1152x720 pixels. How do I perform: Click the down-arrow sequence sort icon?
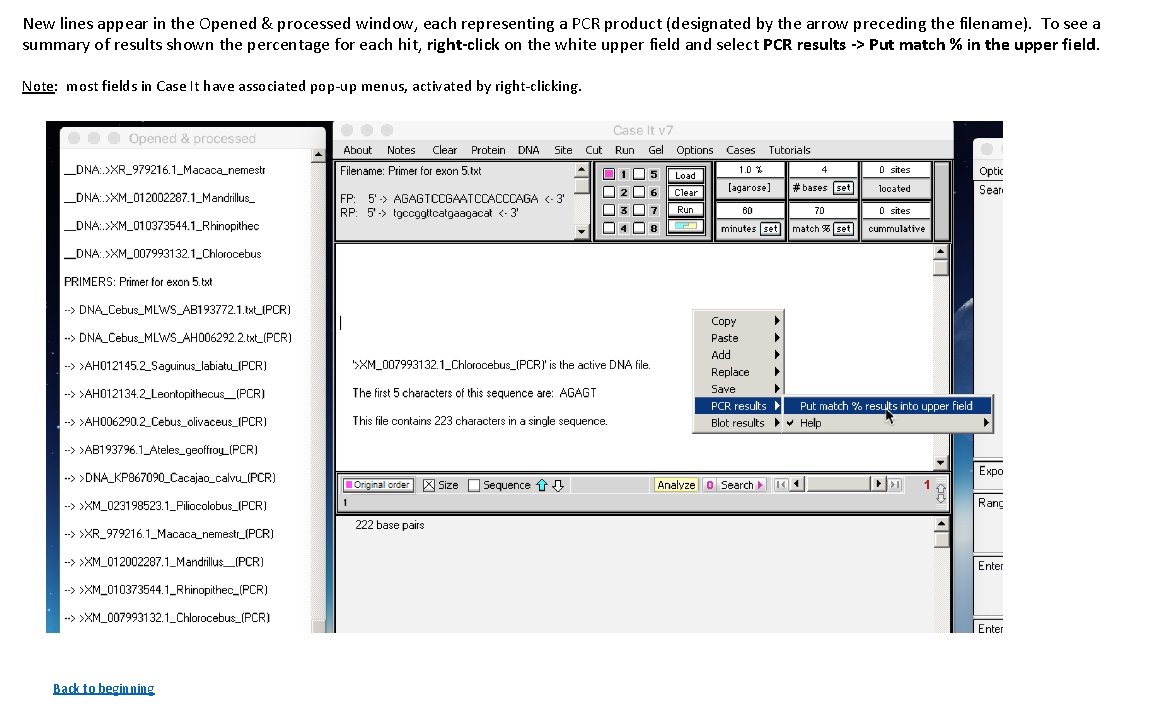556,485
